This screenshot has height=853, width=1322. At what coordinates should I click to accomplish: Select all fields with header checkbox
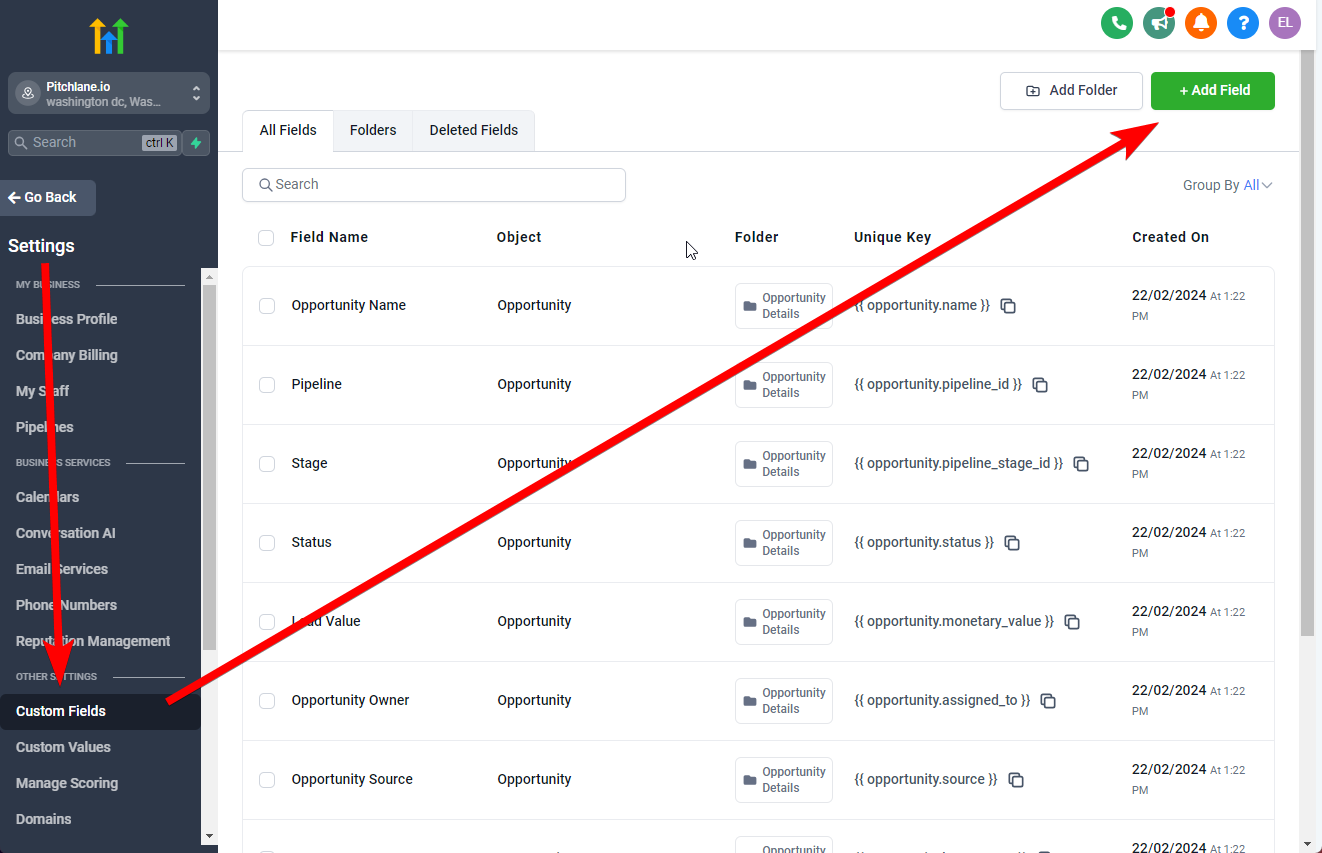point(266,238)
